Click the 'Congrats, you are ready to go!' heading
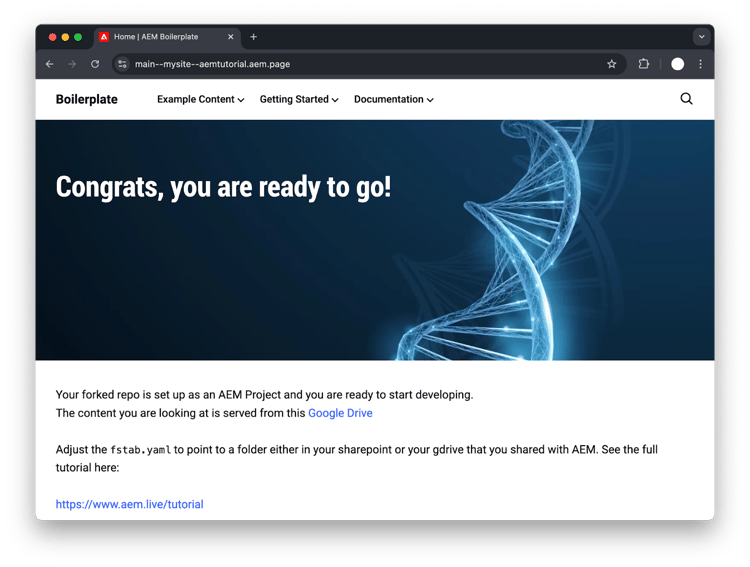The width and height of the screenshot is (750, 567). (x=223, y=187)
